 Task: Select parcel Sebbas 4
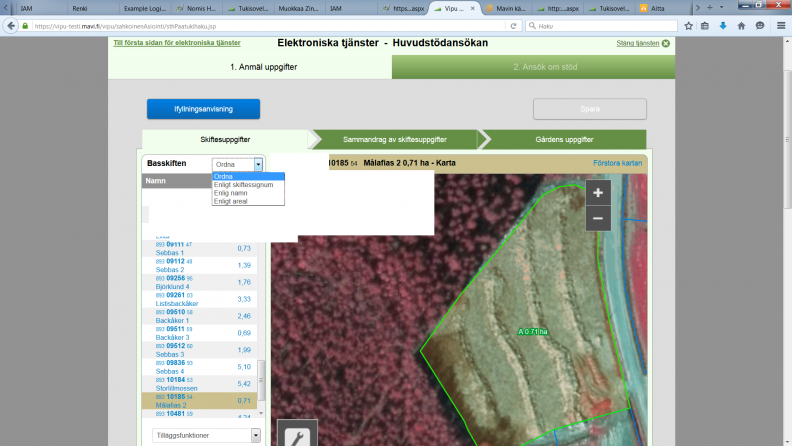tap(200, 367)
